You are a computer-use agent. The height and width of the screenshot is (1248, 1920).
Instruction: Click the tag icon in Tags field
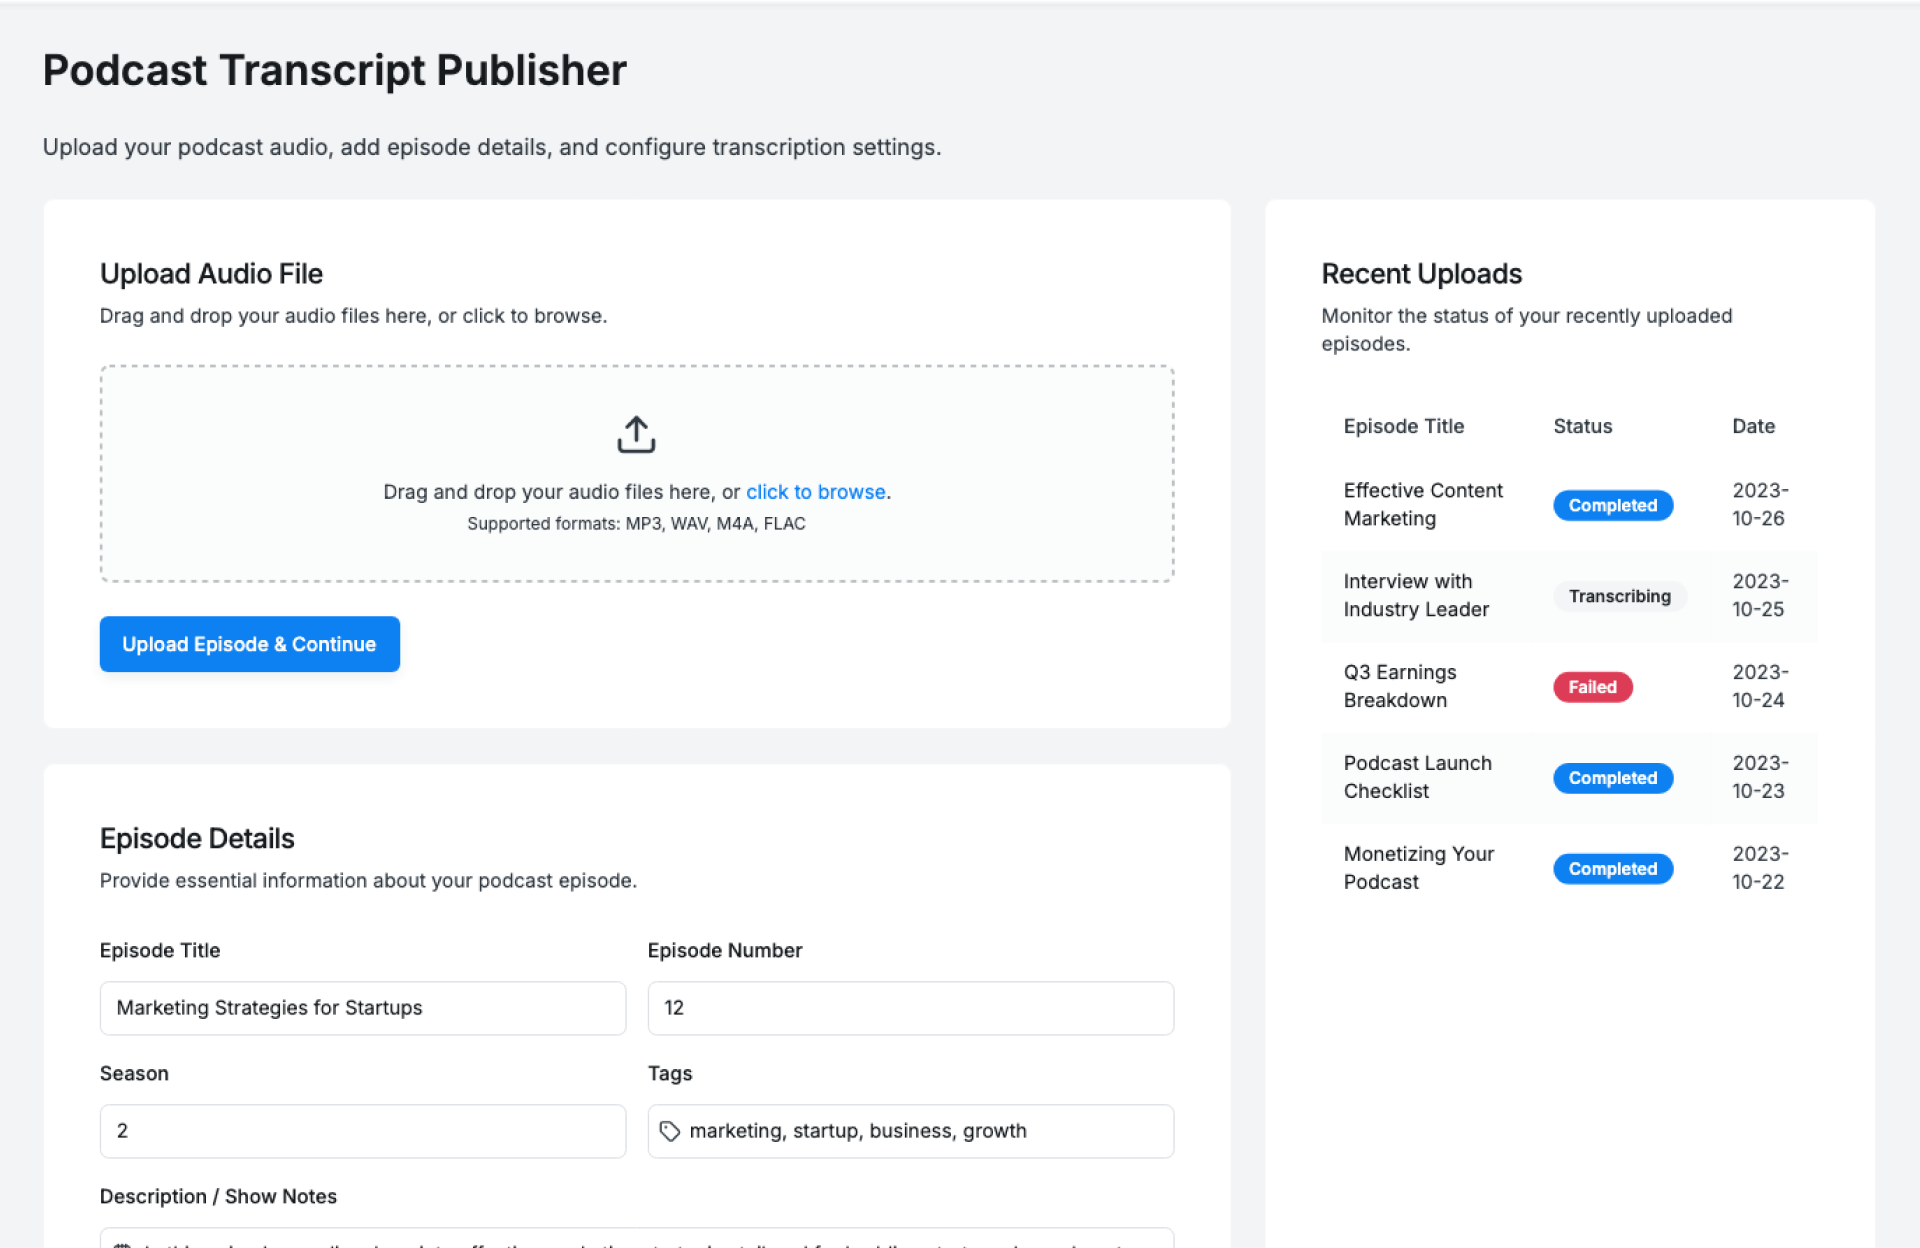669,1131
